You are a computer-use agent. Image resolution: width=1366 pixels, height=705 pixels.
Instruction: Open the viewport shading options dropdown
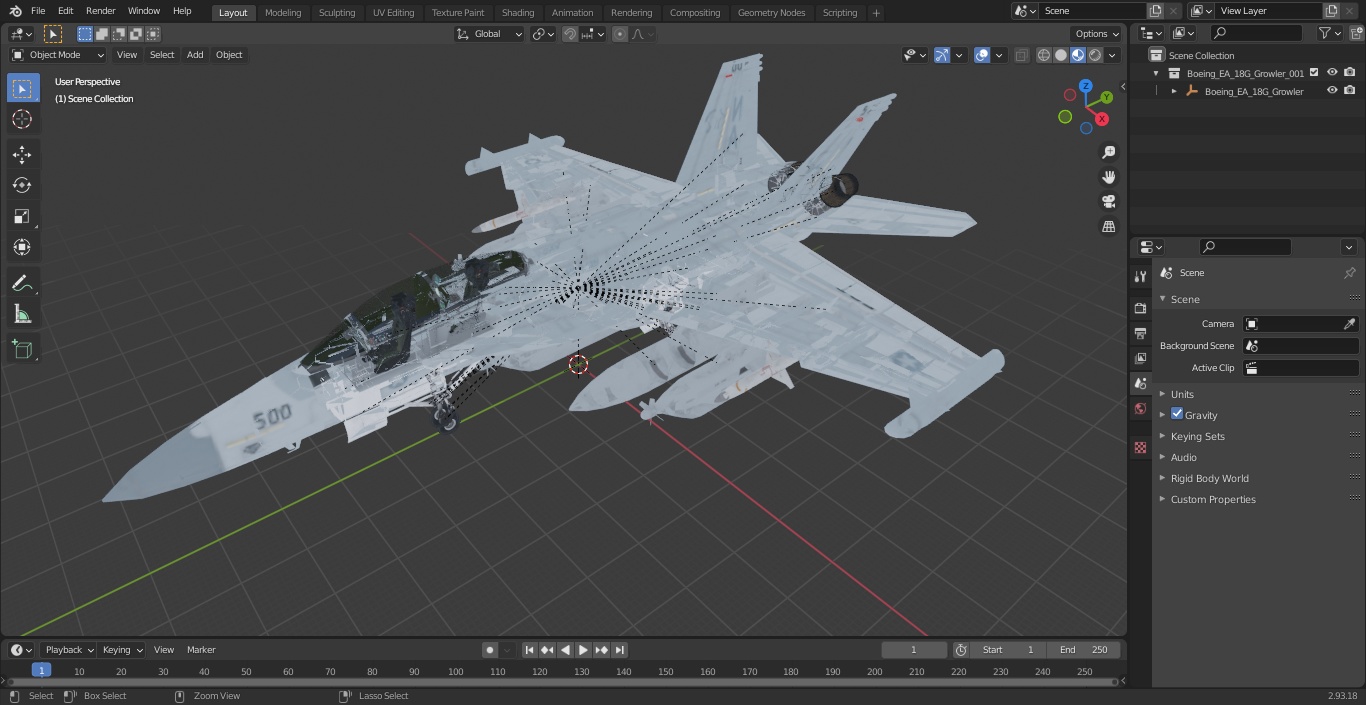(1112, 55)
